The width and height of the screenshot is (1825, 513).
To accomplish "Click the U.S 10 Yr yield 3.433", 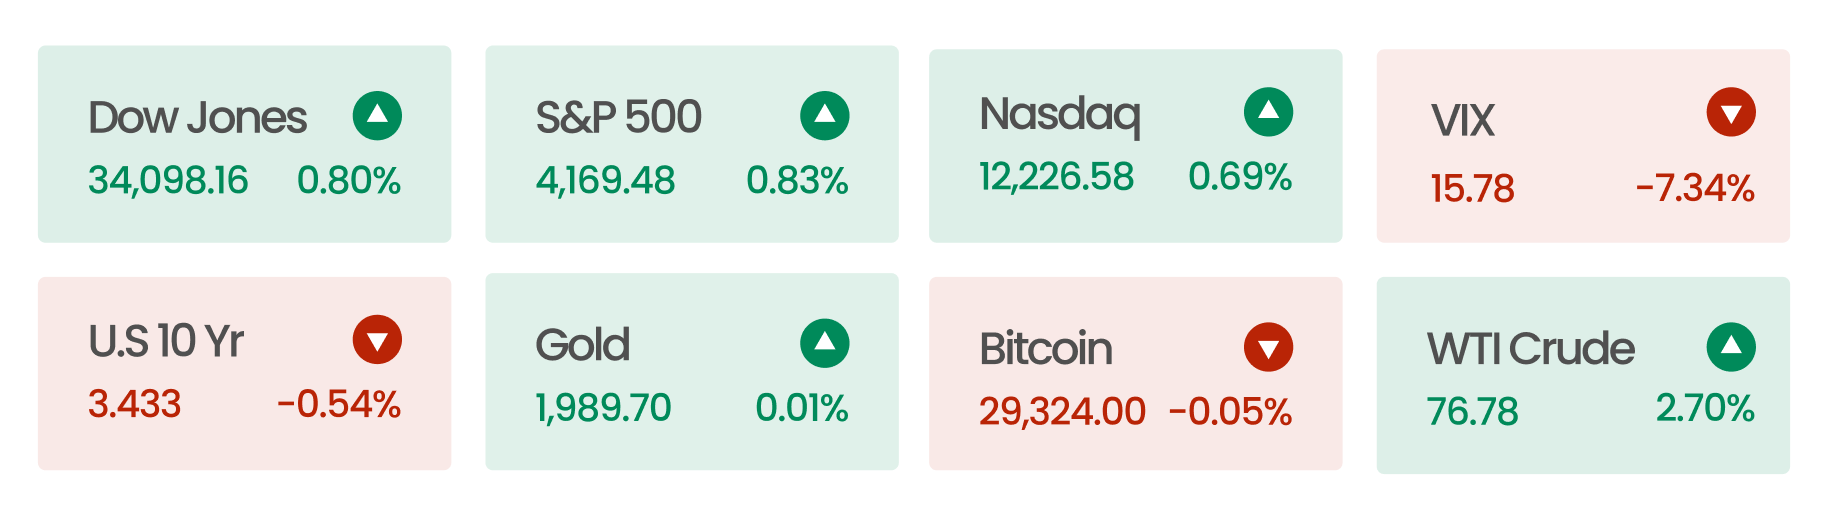I will click(x=134, y=404).
